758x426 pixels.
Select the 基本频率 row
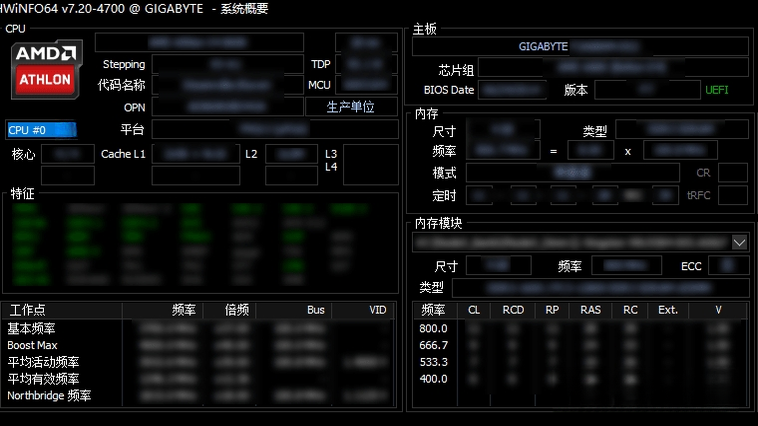(x=199, y=329)
